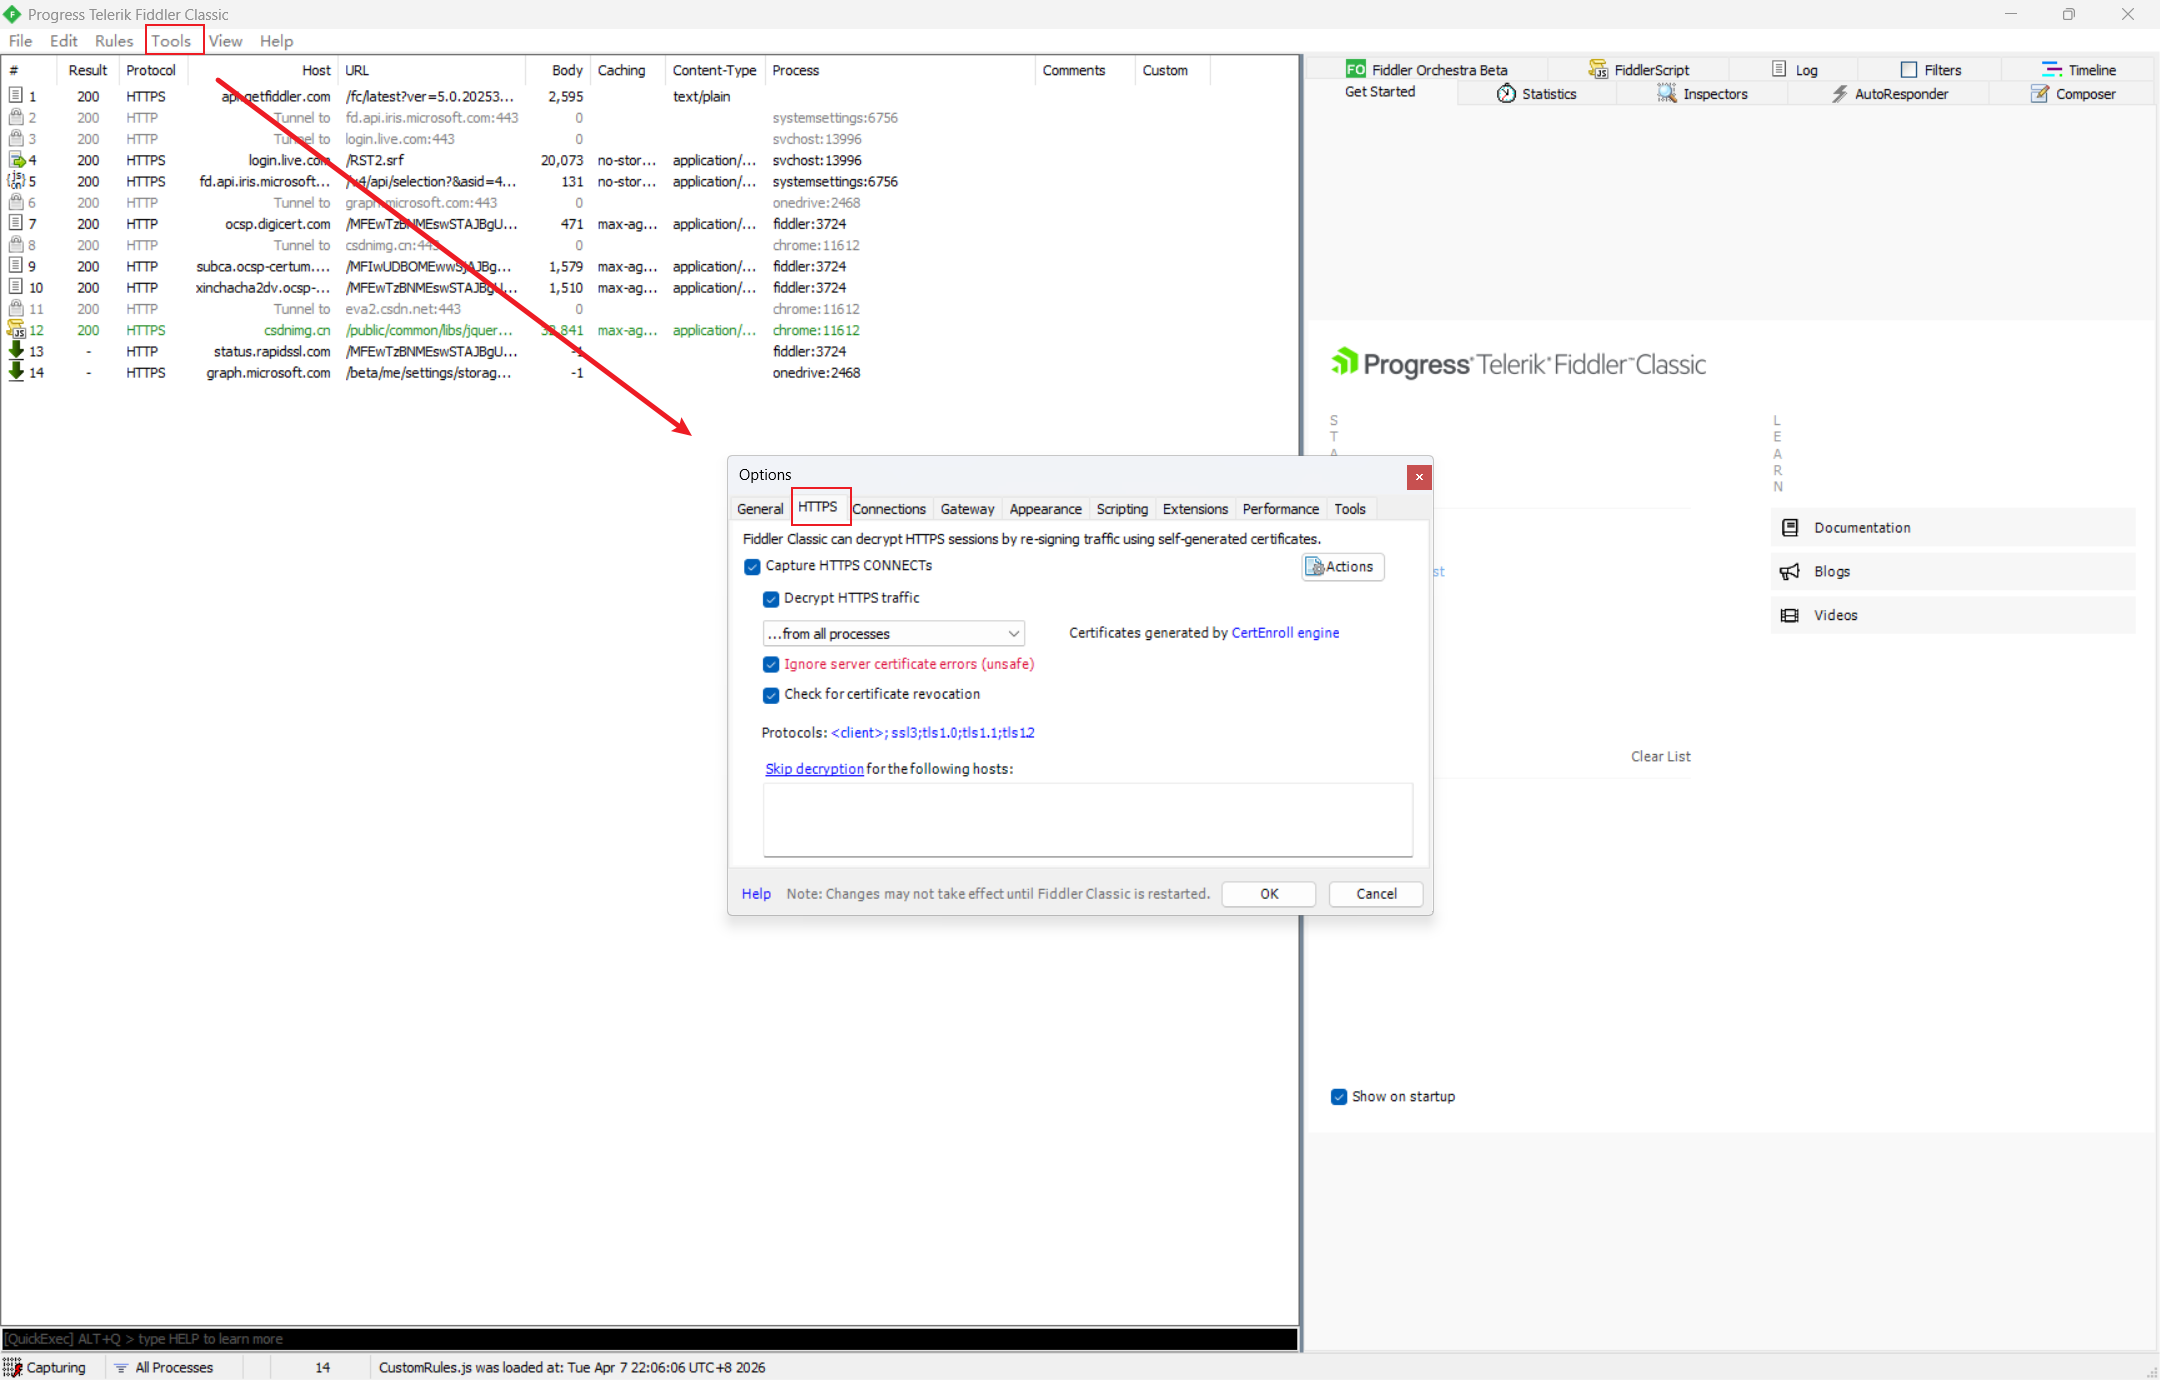Open the AutoResponder lightning icon
The height and width of the screenshot is (1380, 2160).
(1839, 94)
